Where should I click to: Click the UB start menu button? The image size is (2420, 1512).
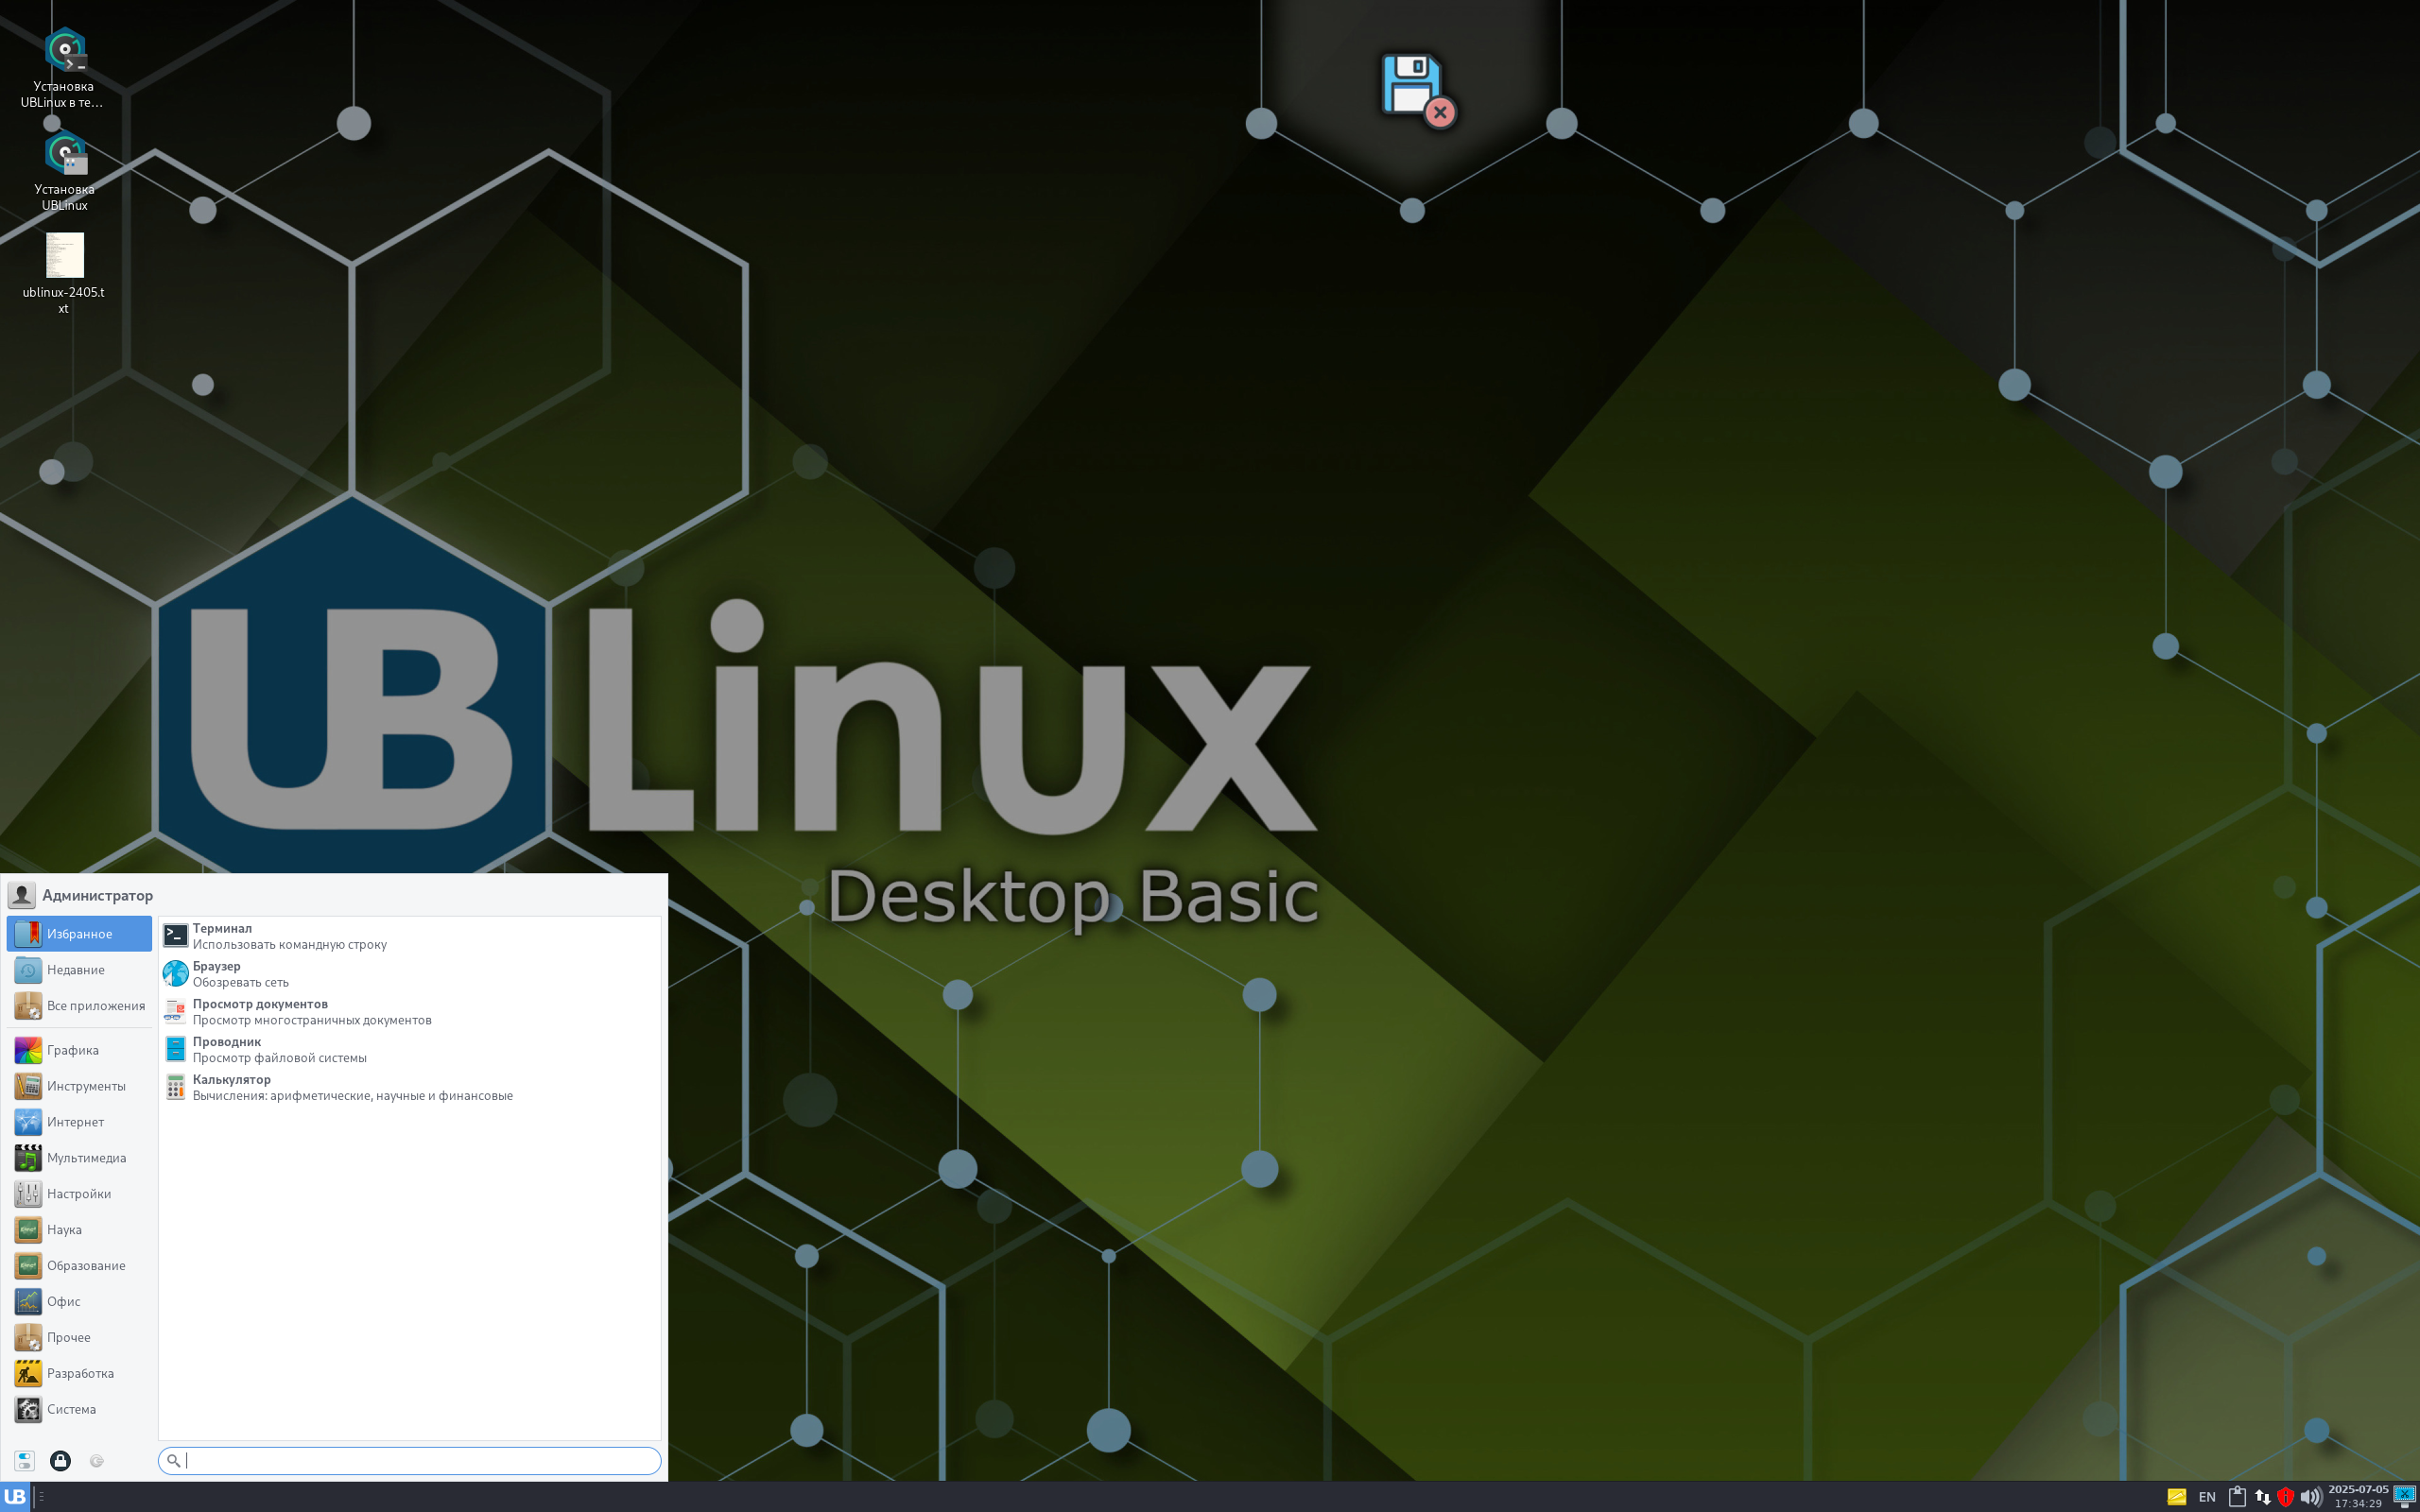[15, 1496]
